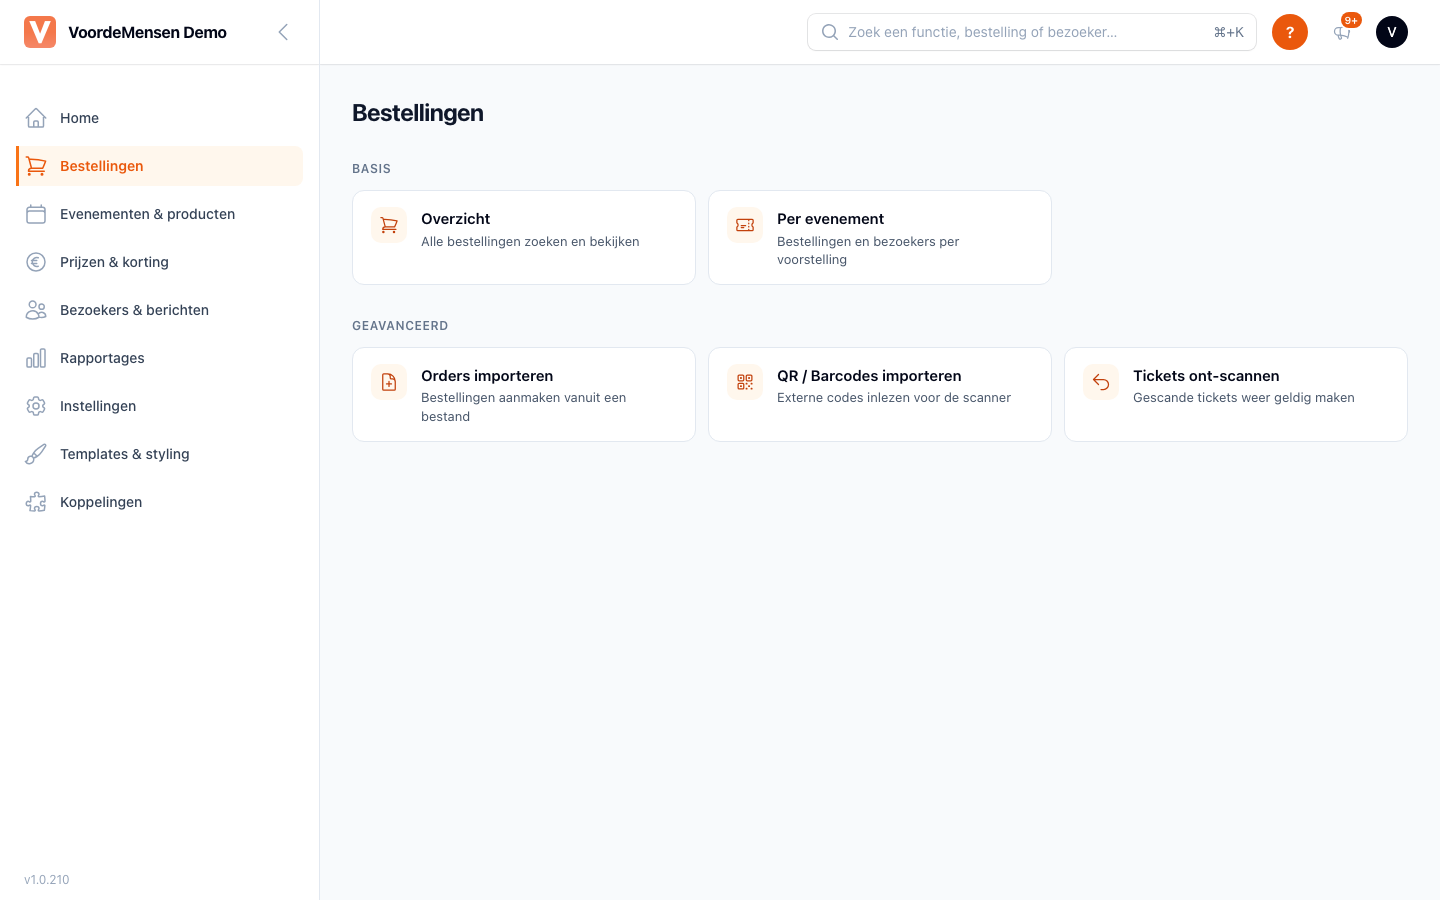This screenshot has width=1440, height=900.
Task: Open the user avatar 'V' menu
Action: coord(1392,32)
